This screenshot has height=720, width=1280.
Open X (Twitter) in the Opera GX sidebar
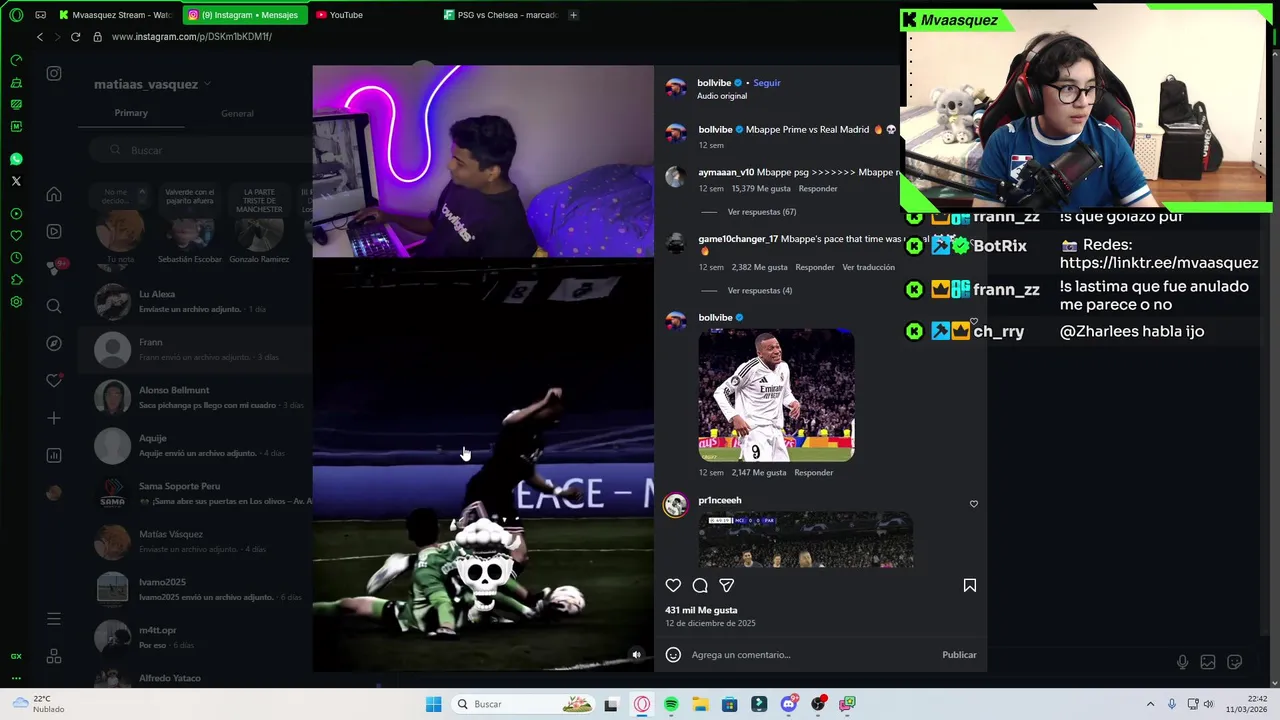16,181
